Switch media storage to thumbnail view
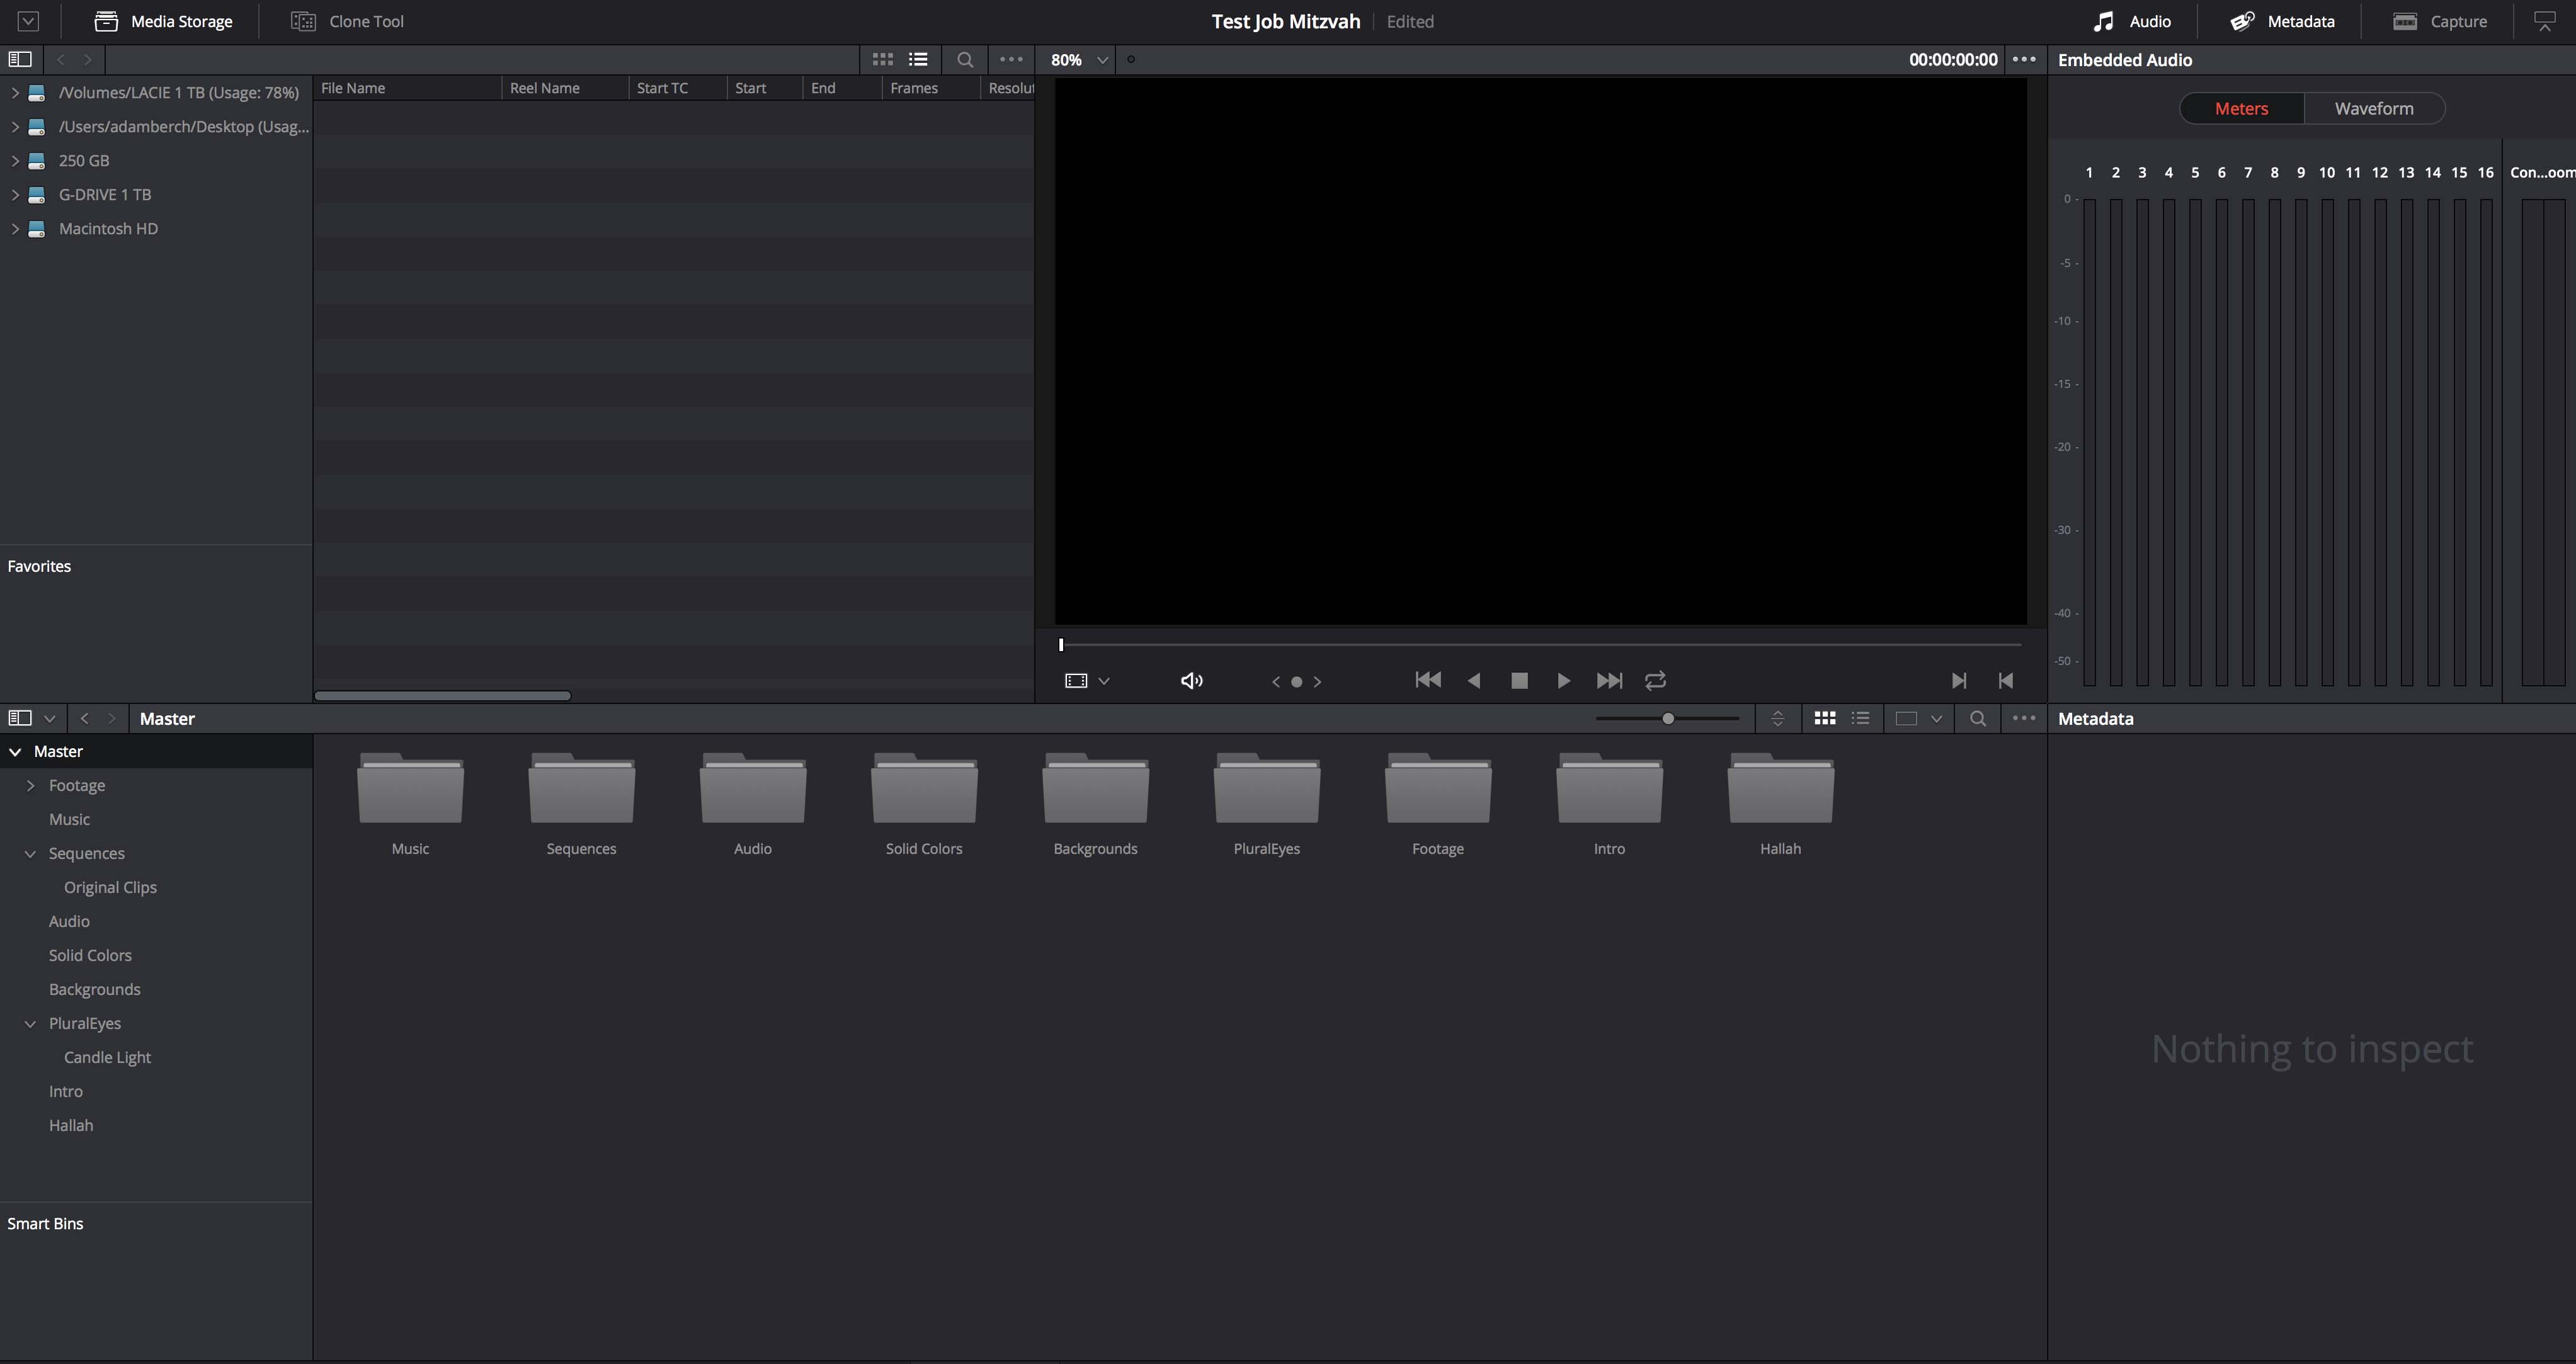 coord(882,60)
